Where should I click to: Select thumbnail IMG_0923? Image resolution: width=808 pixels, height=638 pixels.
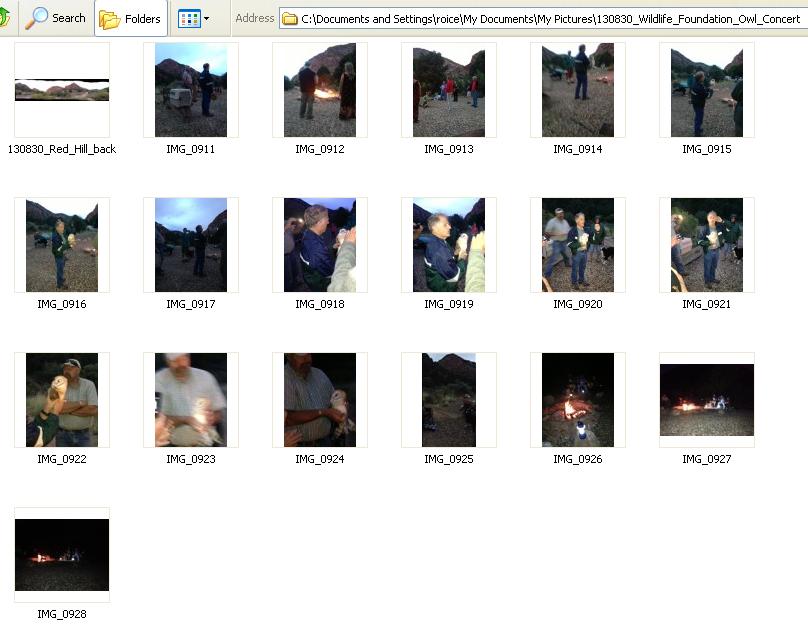coord(191,400)
